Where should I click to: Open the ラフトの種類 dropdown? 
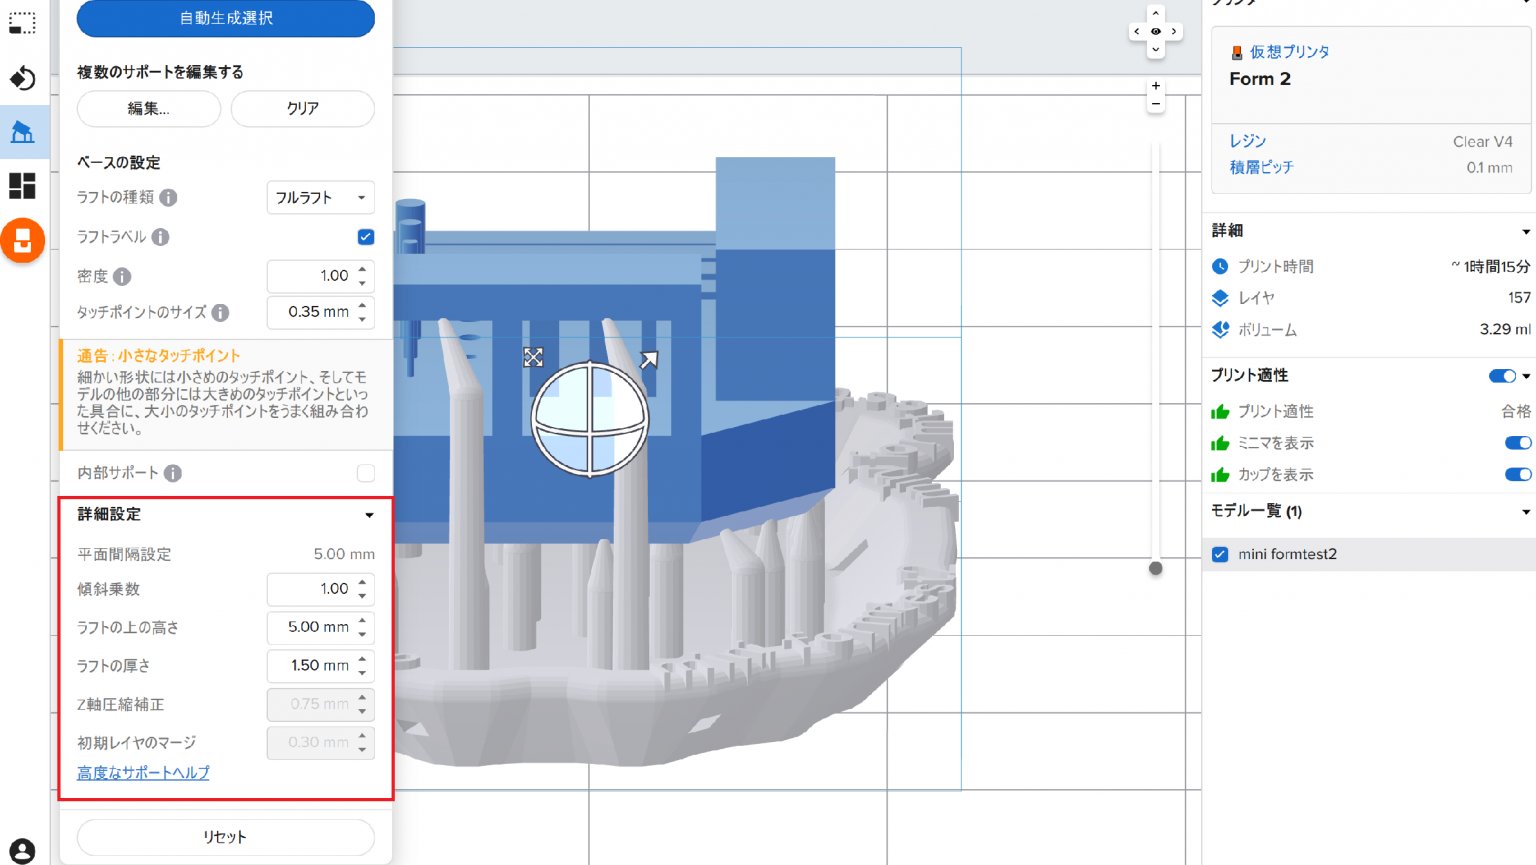[x=320, y=197]
